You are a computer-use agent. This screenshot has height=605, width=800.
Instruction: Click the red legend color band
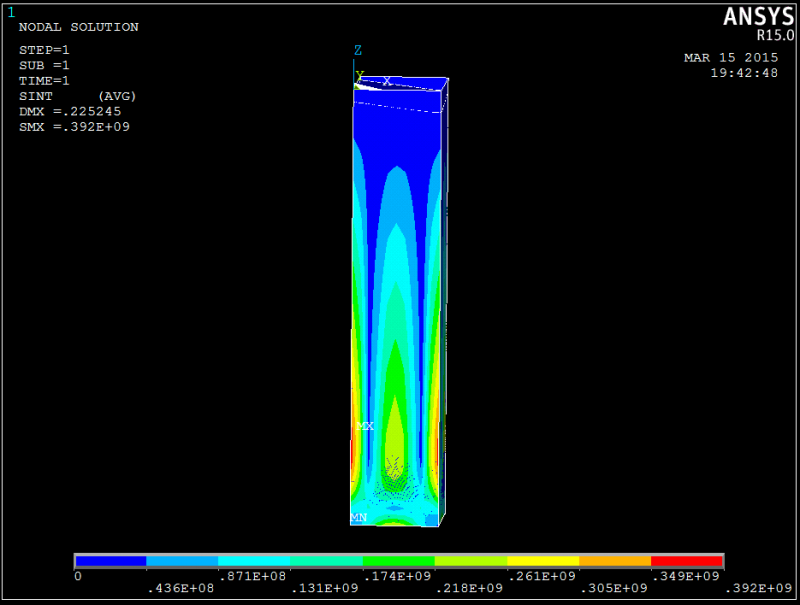pos(687,561)
